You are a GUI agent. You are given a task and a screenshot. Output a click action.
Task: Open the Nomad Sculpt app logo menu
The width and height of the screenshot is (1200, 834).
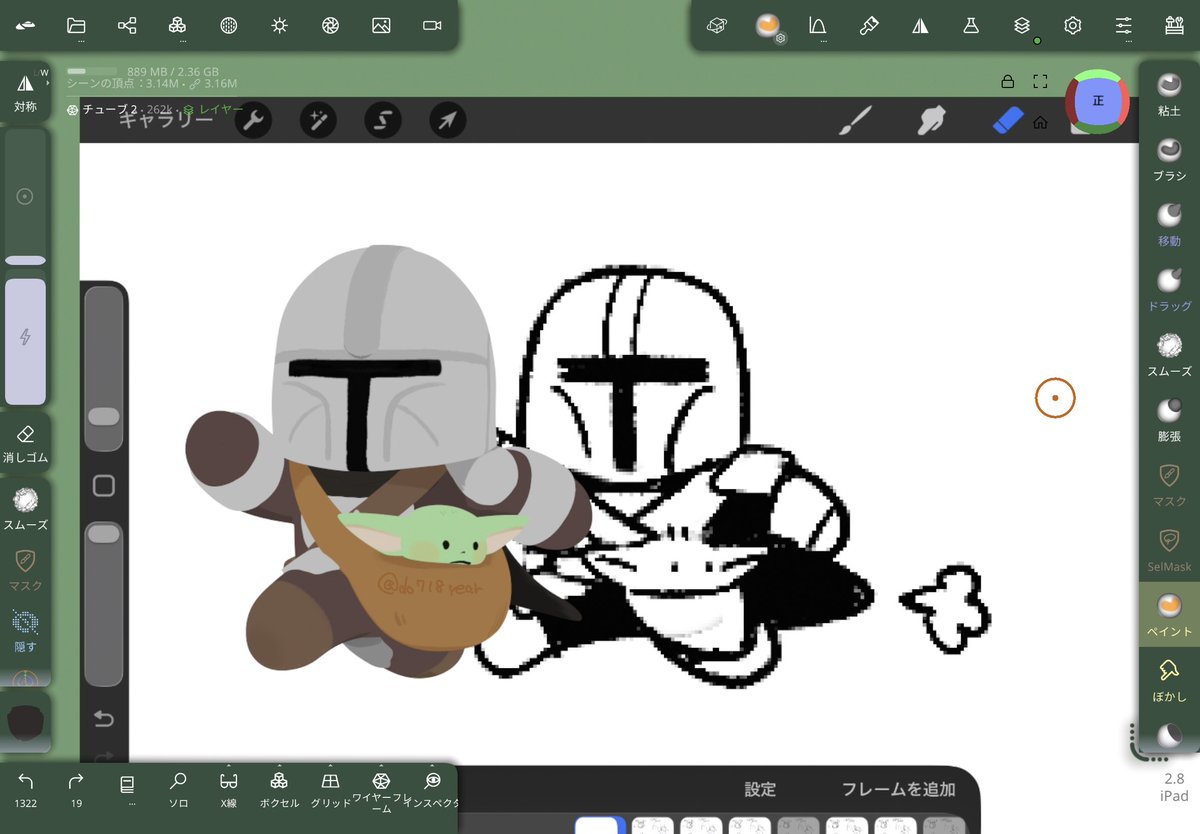[26, 26]
